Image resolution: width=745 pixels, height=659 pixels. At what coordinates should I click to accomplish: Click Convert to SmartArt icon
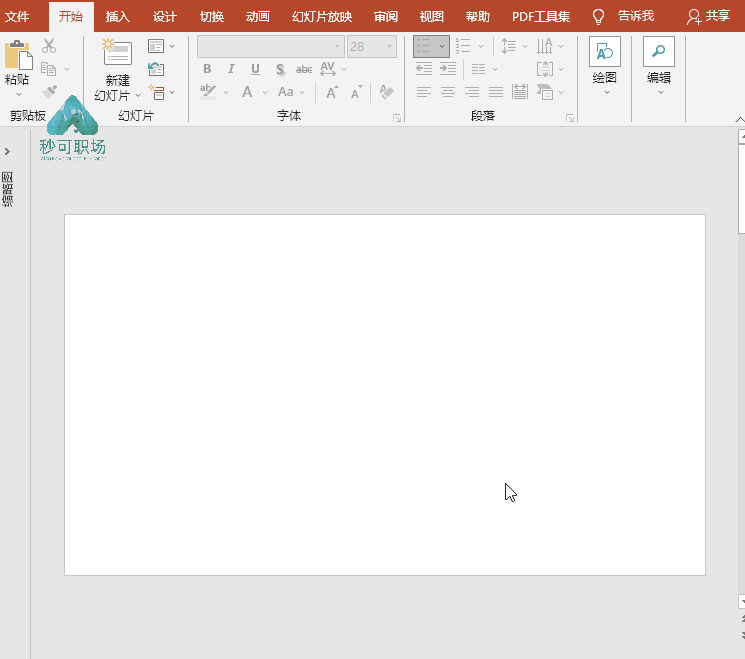[544, 92]
